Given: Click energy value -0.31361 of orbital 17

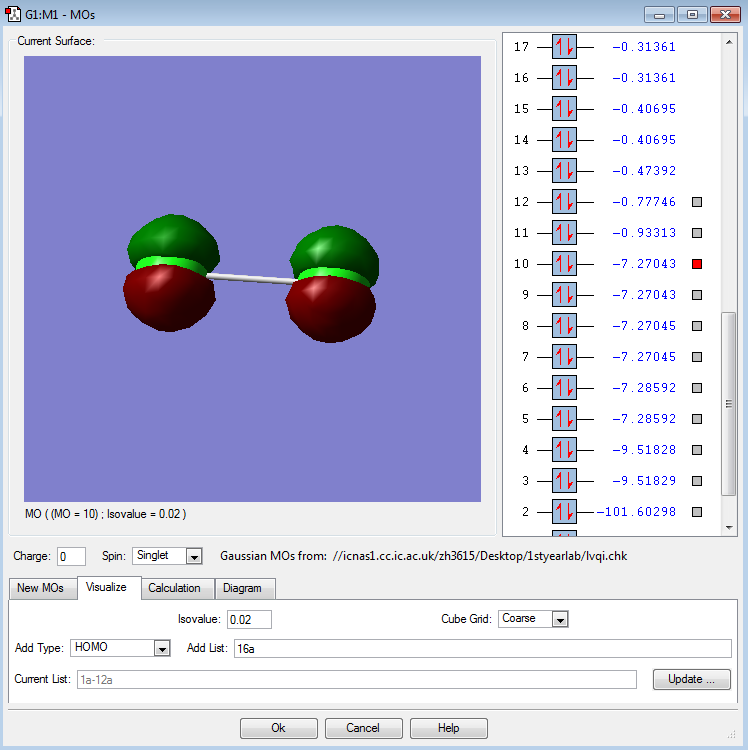Looking at the screenshot, I should (644, 47).
